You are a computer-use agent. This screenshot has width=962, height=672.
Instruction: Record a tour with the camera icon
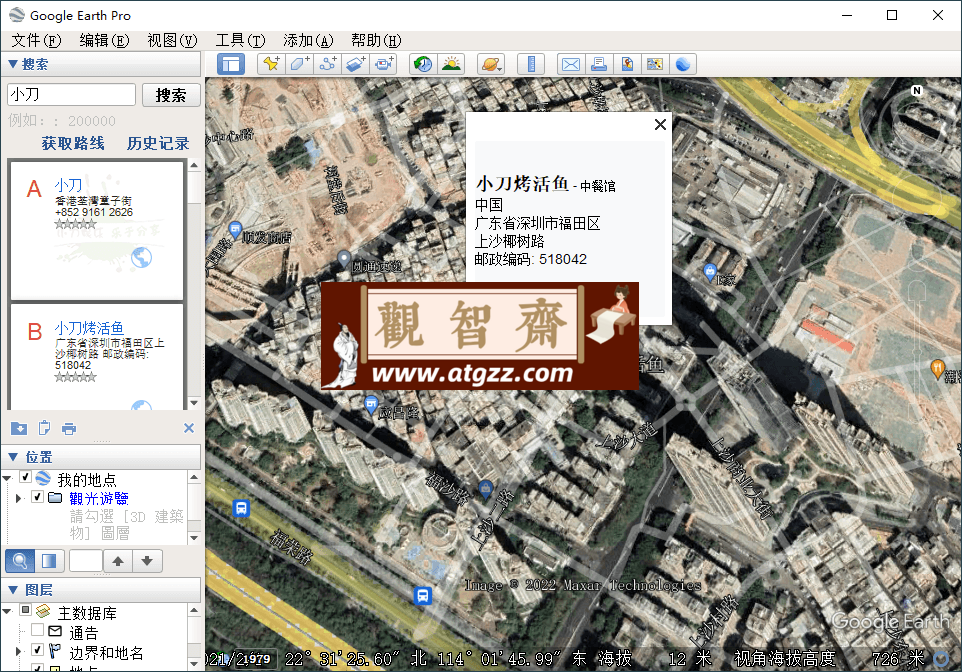384,64
